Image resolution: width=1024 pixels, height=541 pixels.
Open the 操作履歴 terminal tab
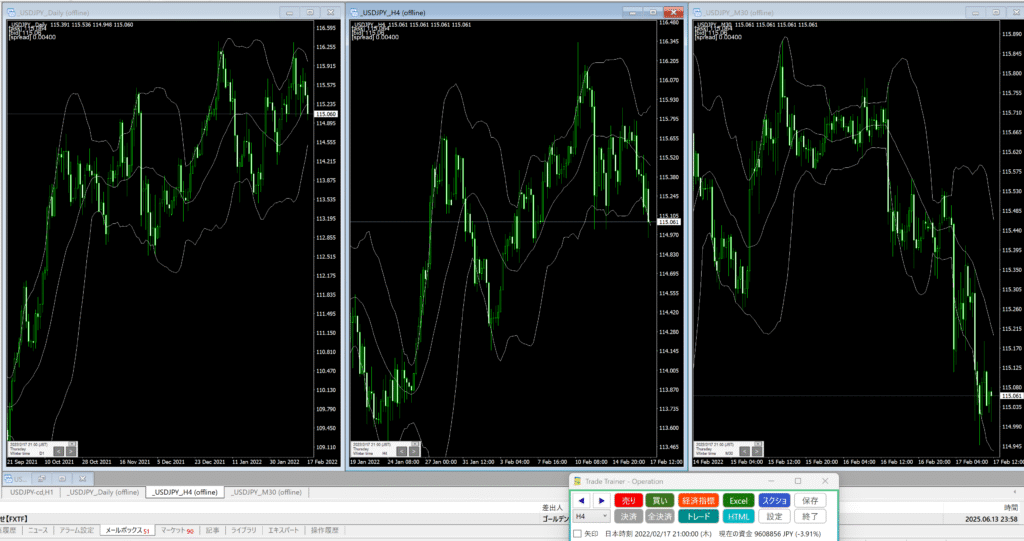pos(325,531)
